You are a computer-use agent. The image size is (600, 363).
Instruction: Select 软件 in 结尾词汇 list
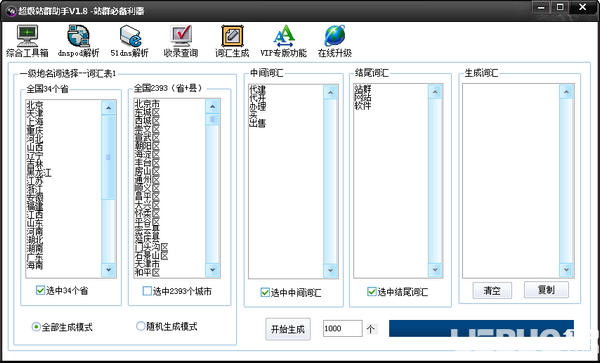point(363,106)
